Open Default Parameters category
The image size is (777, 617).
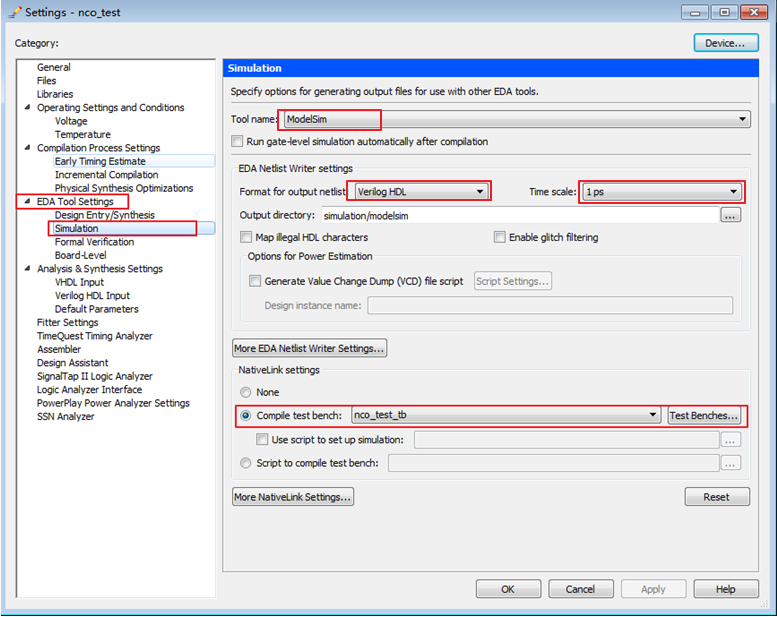pyautogui.click(x=97, y=309)
